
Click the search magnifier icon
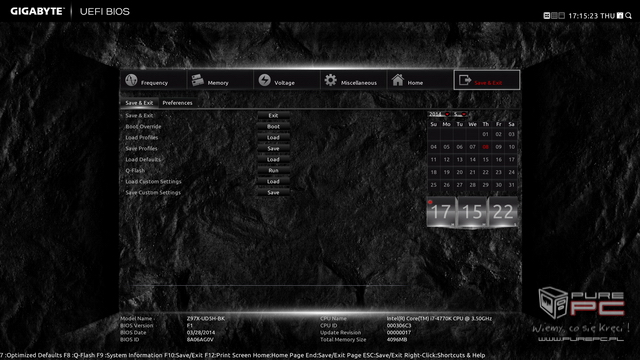pos(629,16)
